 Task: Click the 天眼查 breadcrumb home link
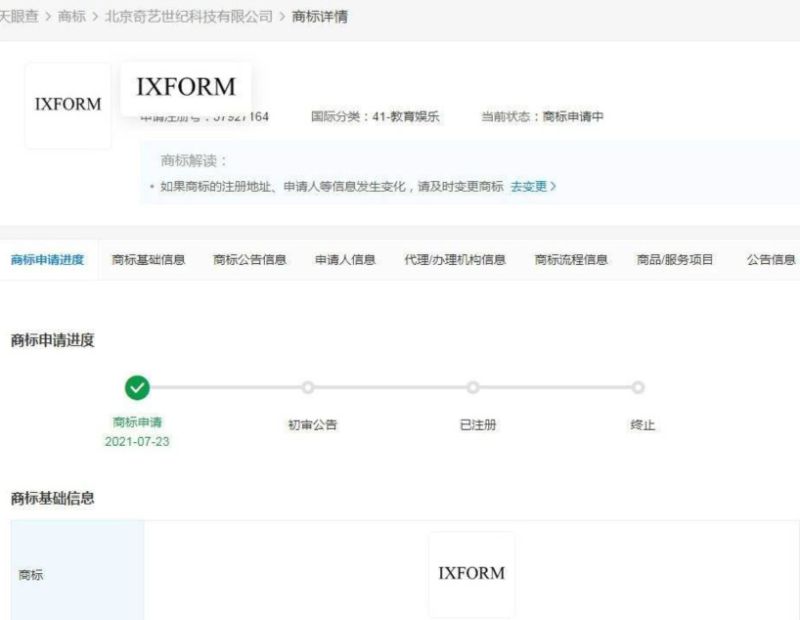tap(19, 17)
